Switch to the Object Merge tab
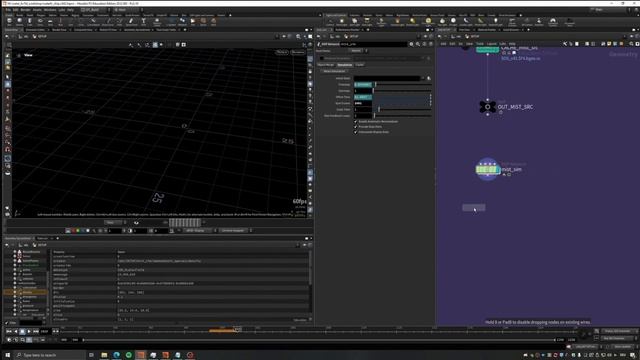640x360 pixels. click(x=326, y=65)
